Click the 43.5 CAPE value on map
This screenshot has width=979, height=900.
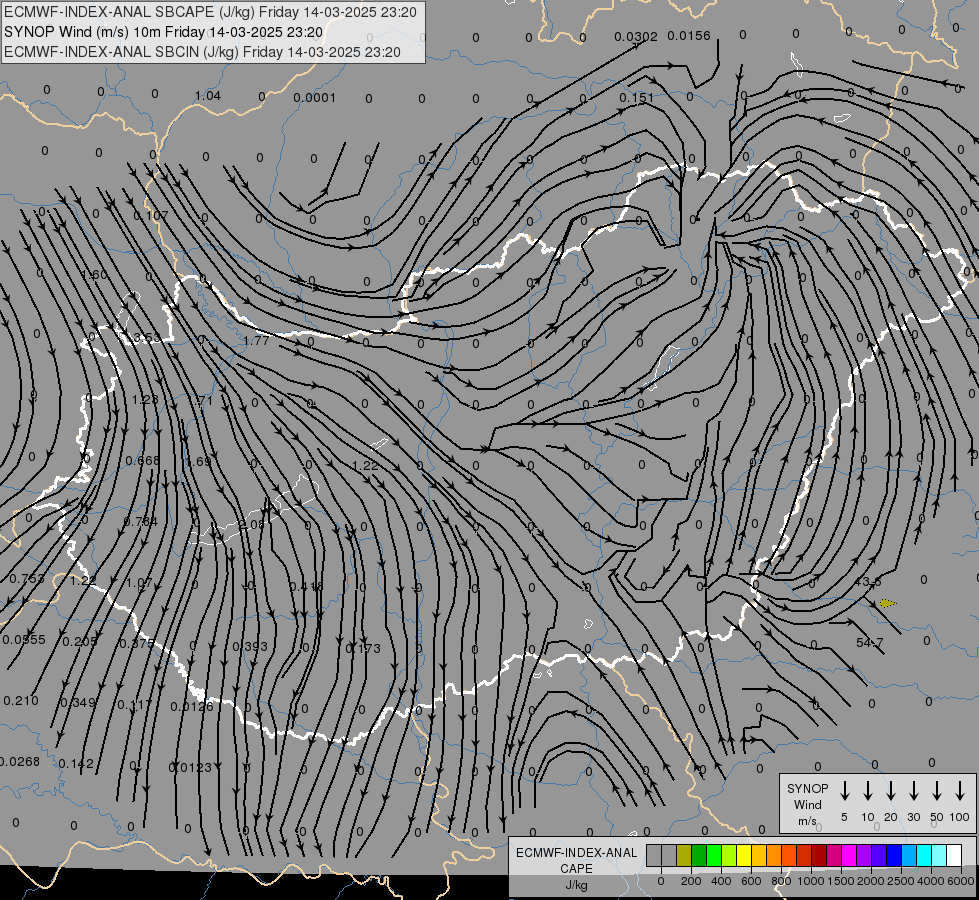tap(868, 581)
